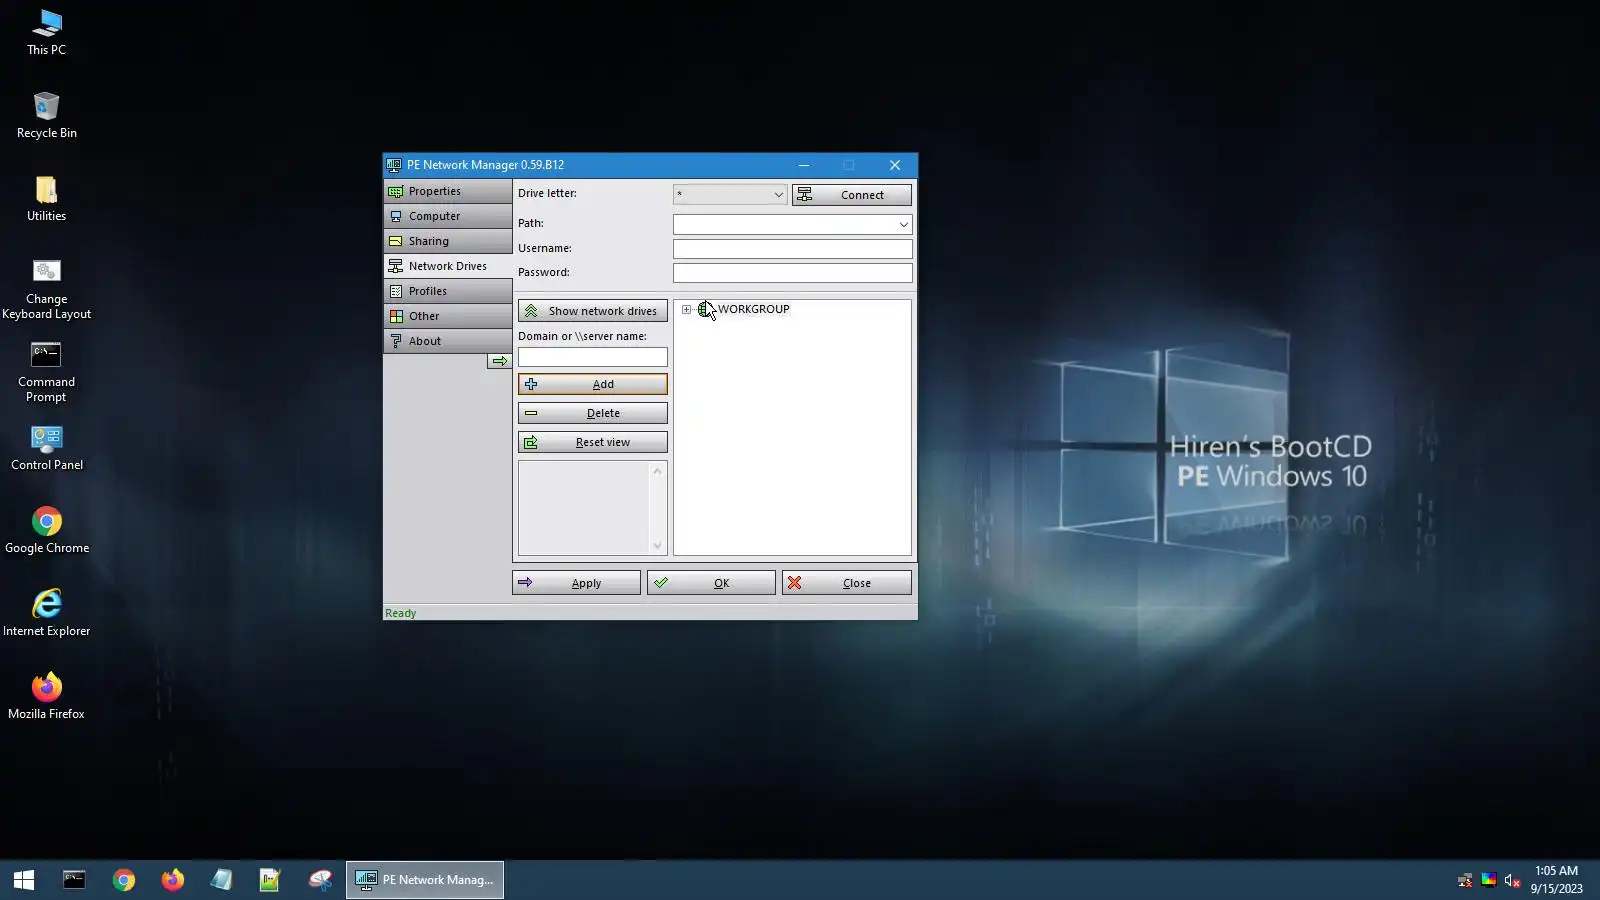
Task: Click the rainbow color monitor tray icon
Action: coord(1489,880)
